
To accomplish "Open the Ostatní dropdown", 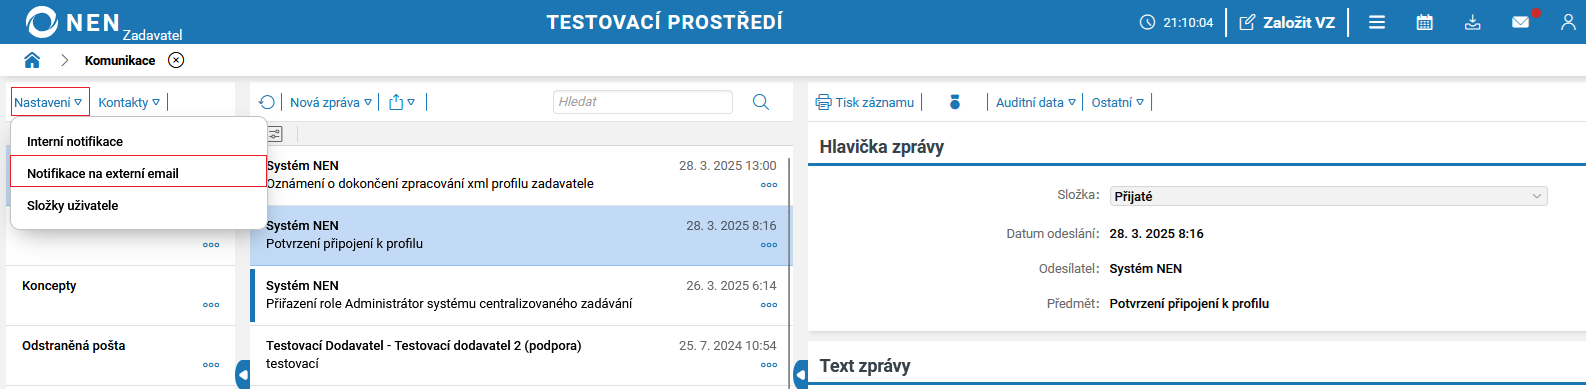I will [x=1118, y=102].
